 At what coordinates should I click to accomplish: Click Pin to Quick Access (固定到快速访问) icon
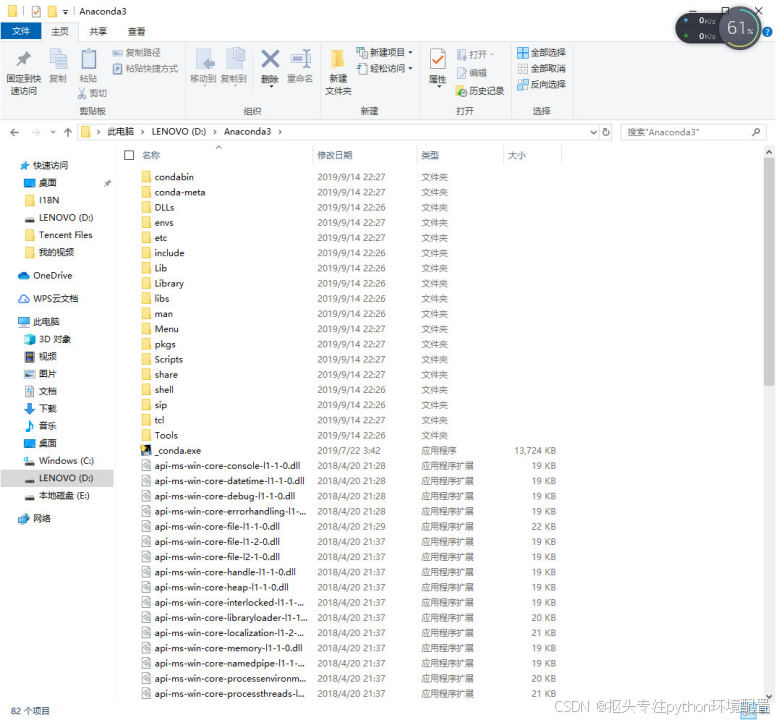pos(23,60)
